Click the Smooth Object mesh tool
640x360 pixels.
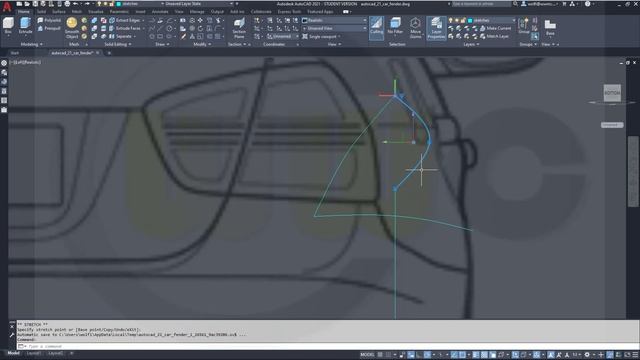point(71,28)
